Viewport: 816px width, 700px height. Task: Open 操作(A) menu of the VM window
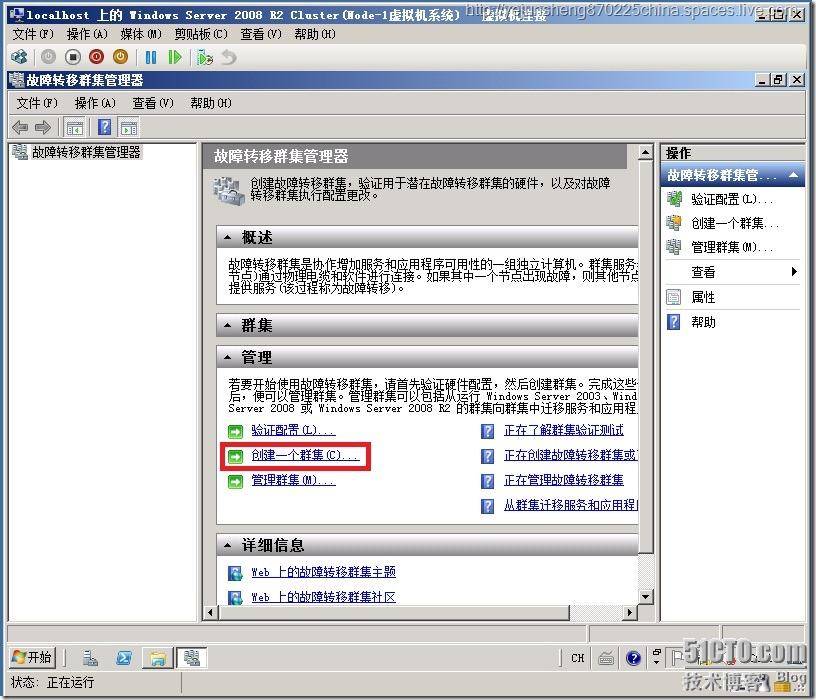coord(87,34)
